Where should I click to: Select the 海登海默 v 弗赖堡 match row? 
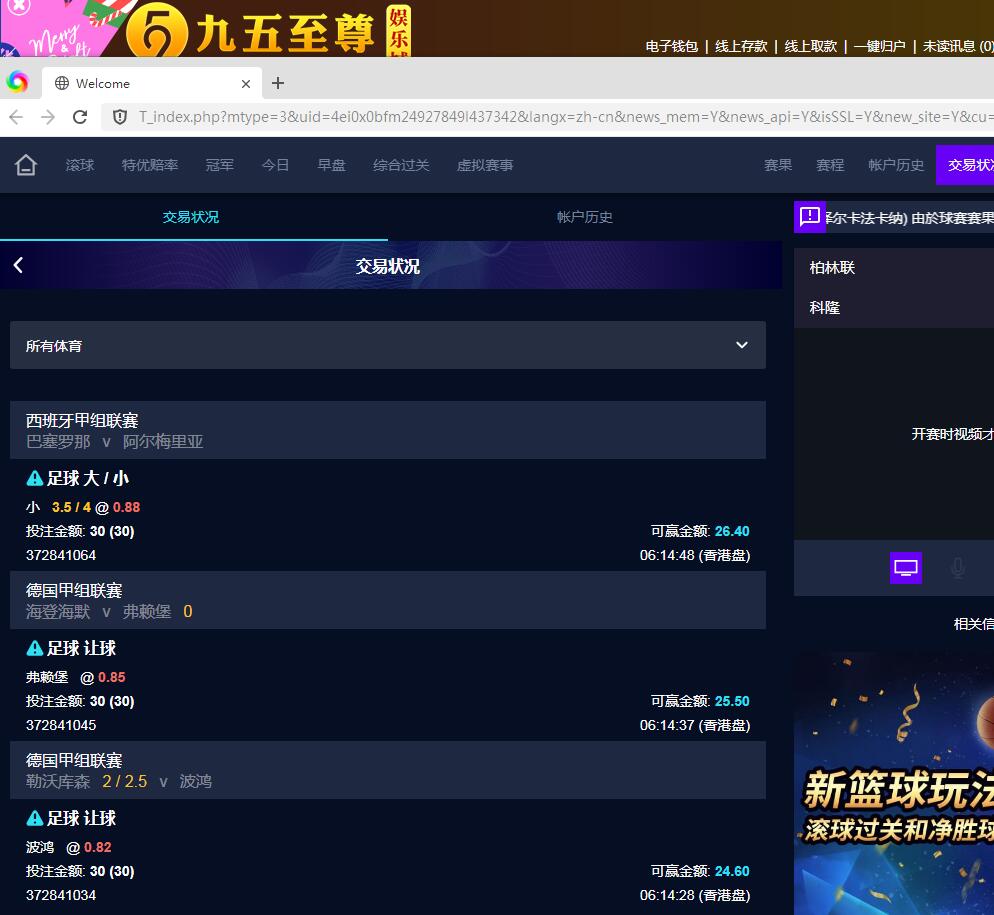pyautogui.click(x=388, y=600)
